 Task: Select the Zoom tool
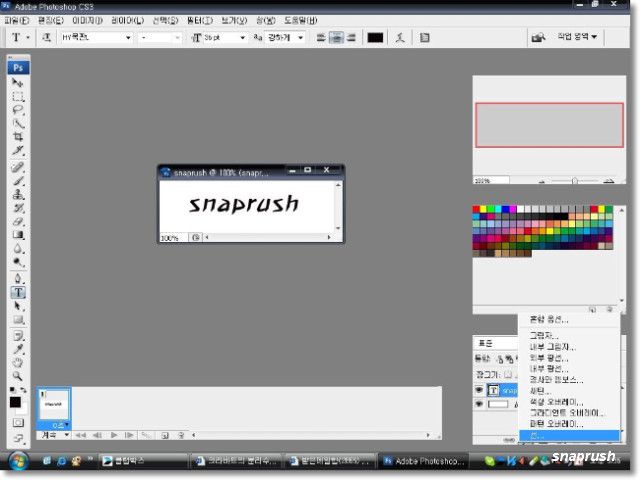pyautogui.click(x=18, y=376)
